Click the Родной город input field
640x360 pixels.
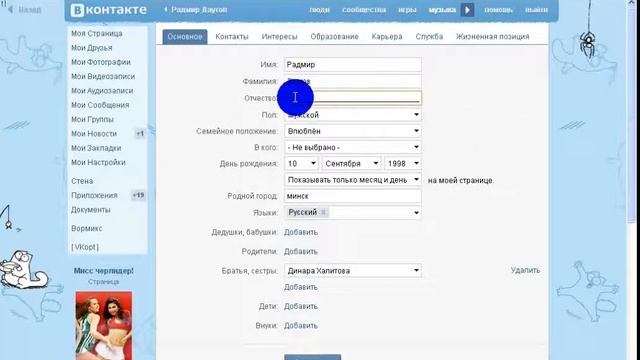[x=353, y=196]
